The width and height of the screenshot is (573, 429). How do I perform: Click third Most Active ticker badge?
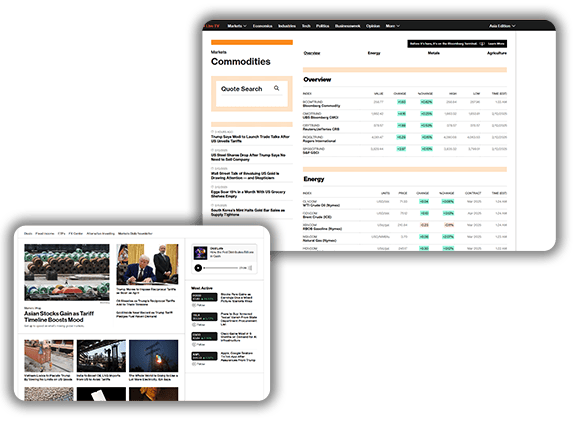pyautogui.click(x=204, y=336)
